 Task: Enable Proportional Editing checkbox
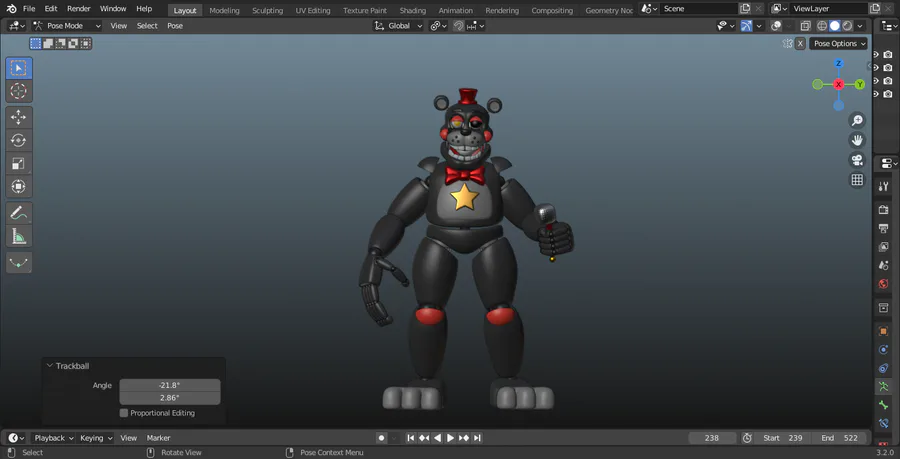tap(123, 413)
